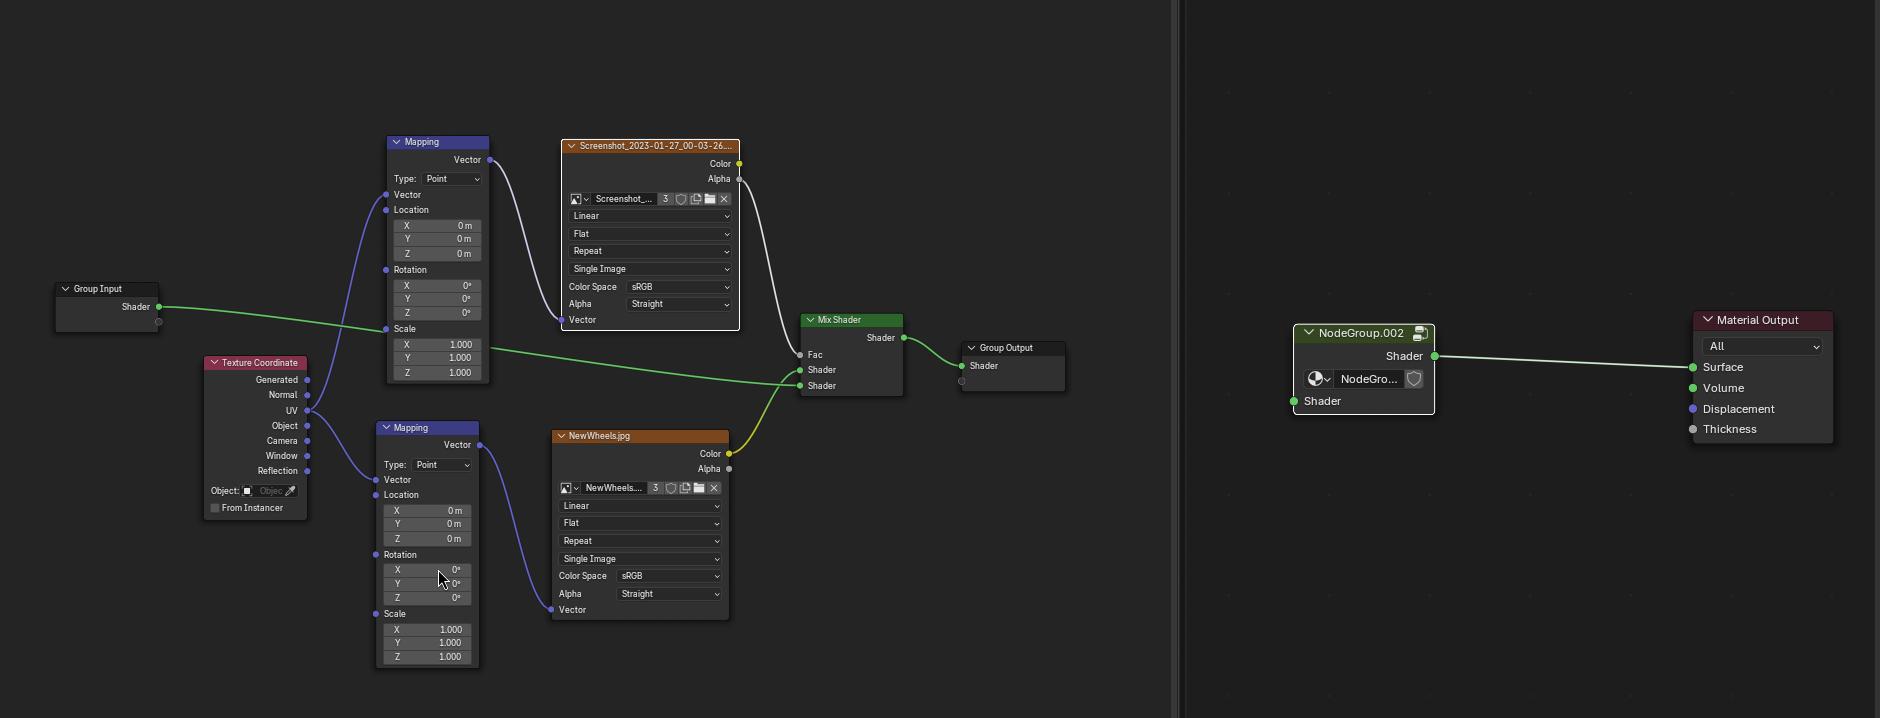Collapse the Texture Coordinate node
1880x718 pixels.
coord(214,363)
